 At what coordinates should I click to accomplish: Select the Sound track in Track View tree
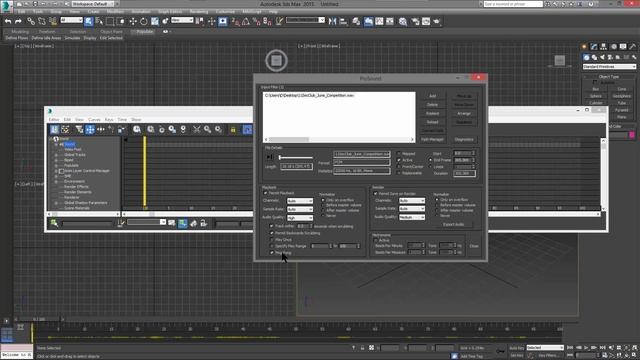pyautogui.click(x=69, y=144)
